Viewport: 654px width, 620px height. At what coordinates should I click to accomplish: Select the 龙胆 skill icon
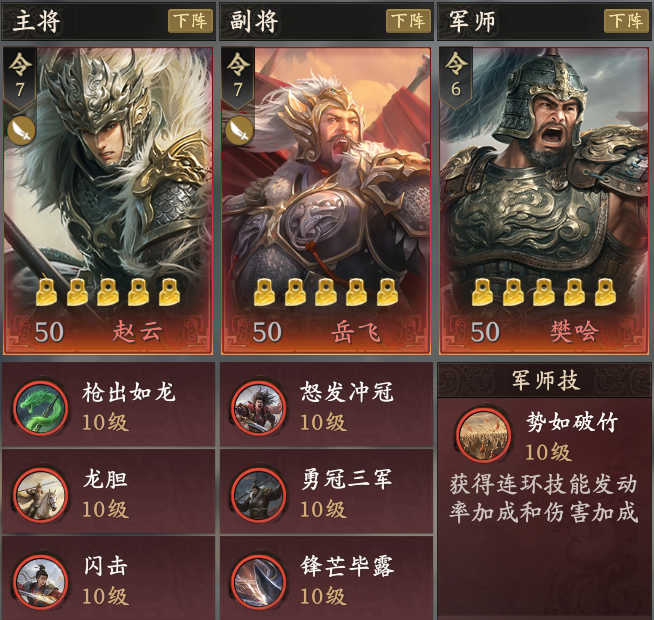(40, 495)
